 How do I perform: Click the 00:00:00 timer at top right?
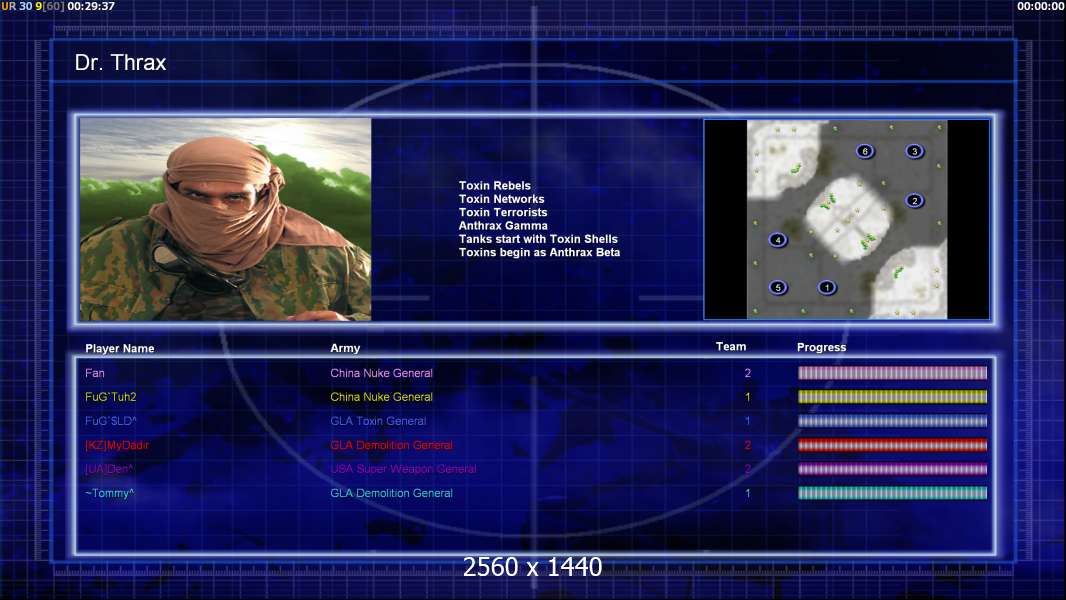click(1041, 6)
